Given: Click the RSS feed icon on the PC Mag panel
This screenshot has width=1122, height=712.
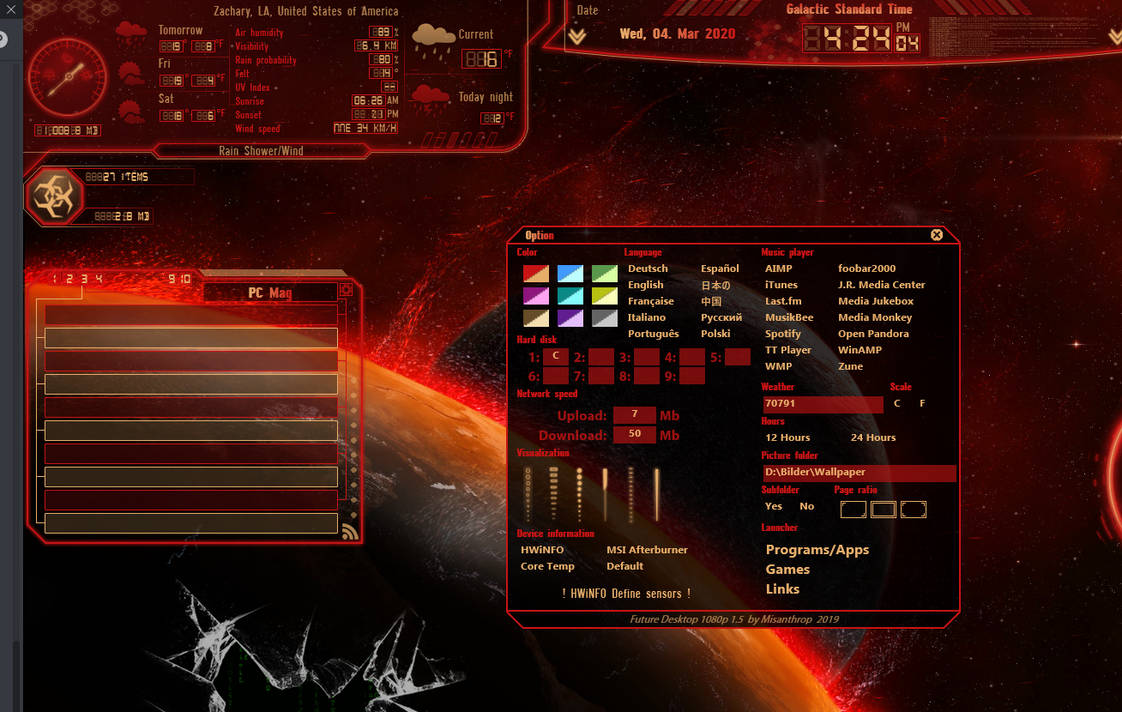Looking at the screenshot, I should coord(351,532).
